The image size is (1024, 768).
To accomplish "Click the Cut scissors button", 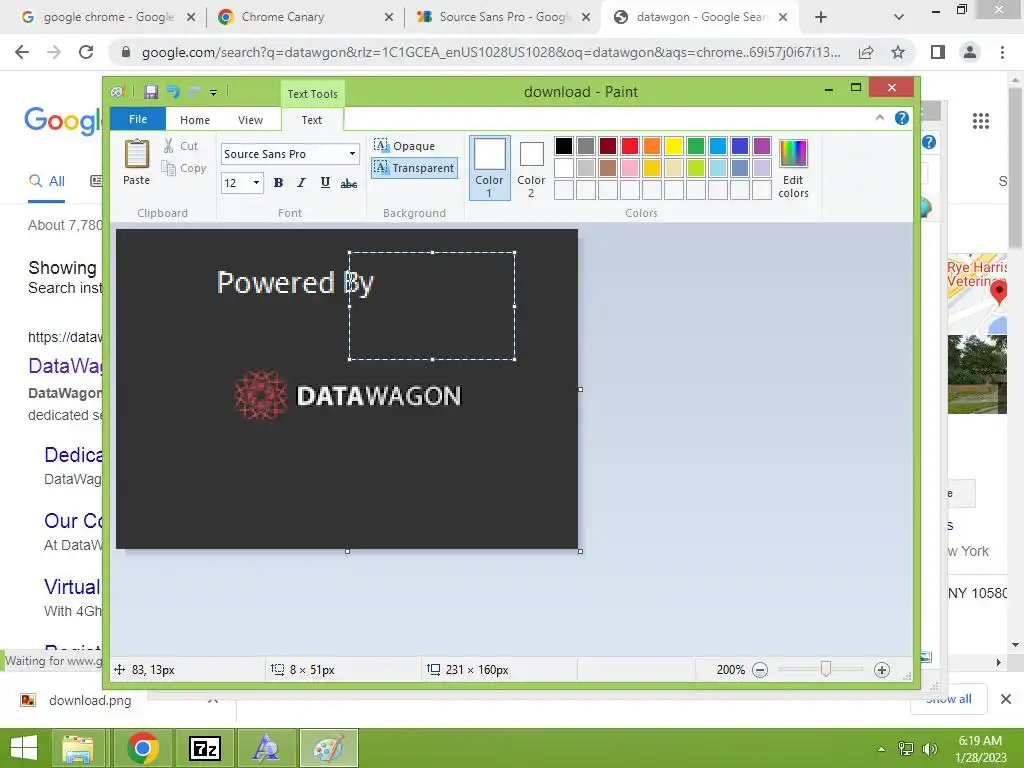I will (181, 146).
